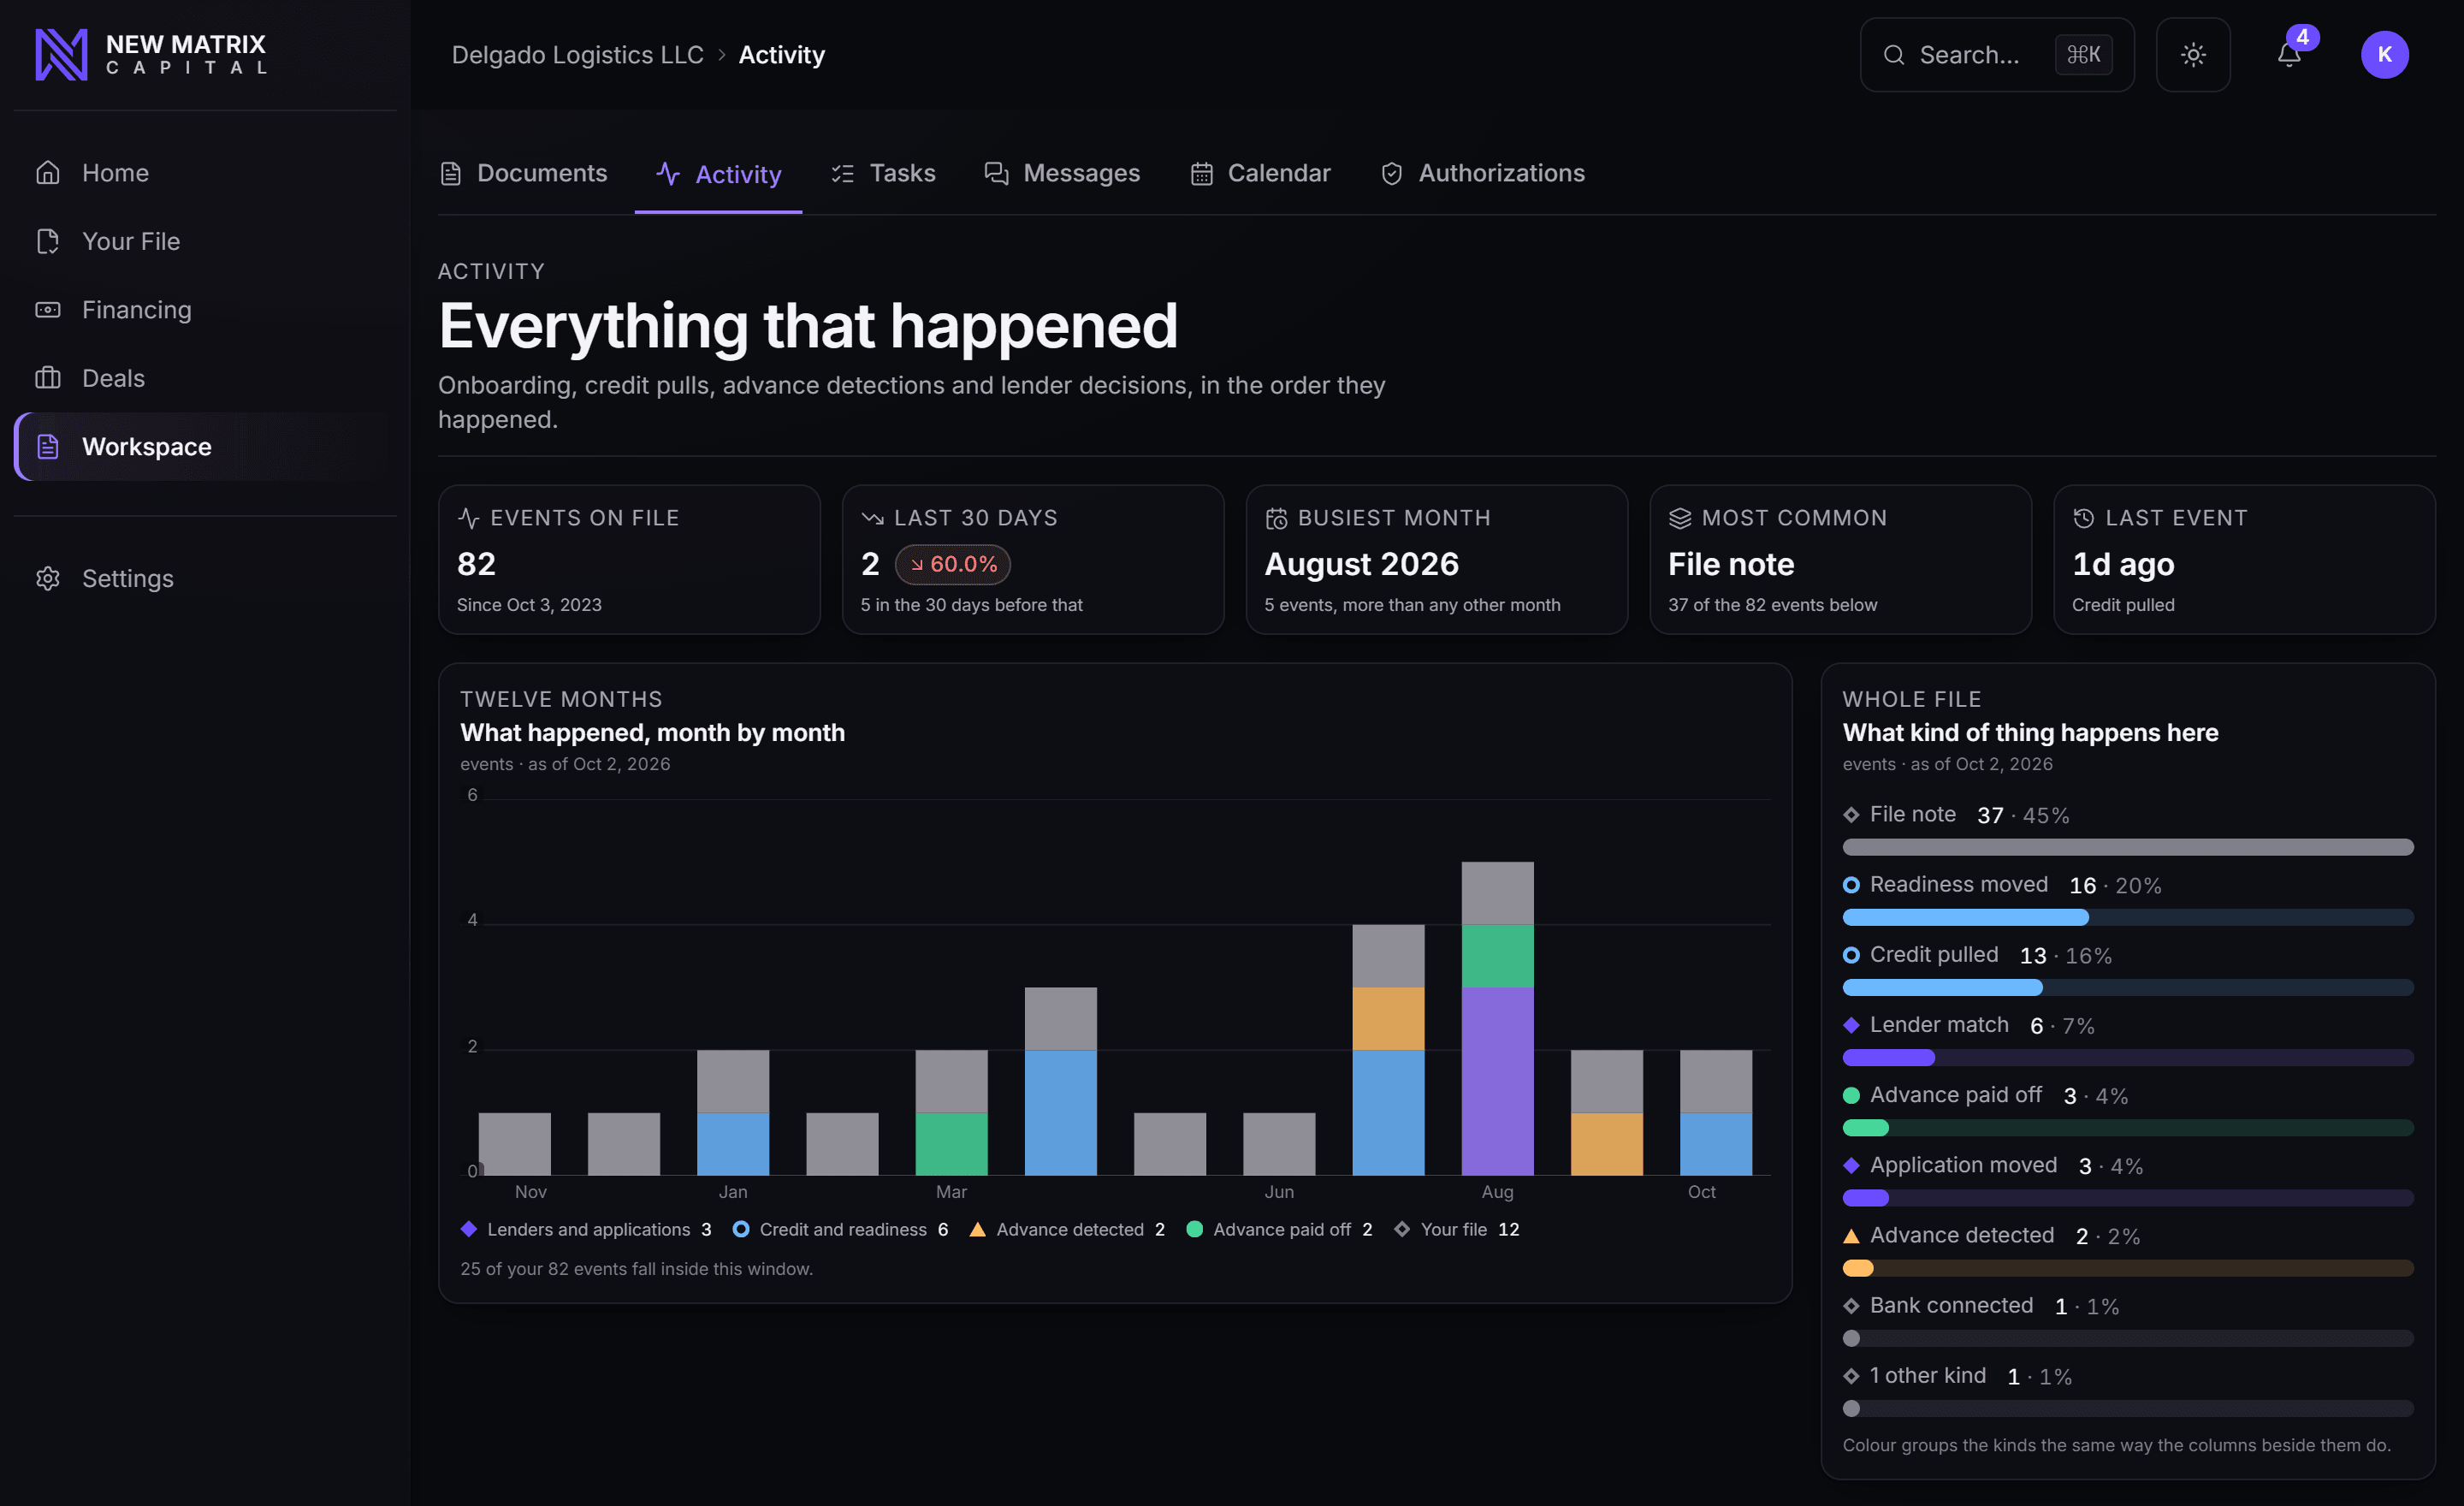The width and height of the screenshot is (2464, 1506).
Task: Open the Messages tab
Action: click(1062, 173)
